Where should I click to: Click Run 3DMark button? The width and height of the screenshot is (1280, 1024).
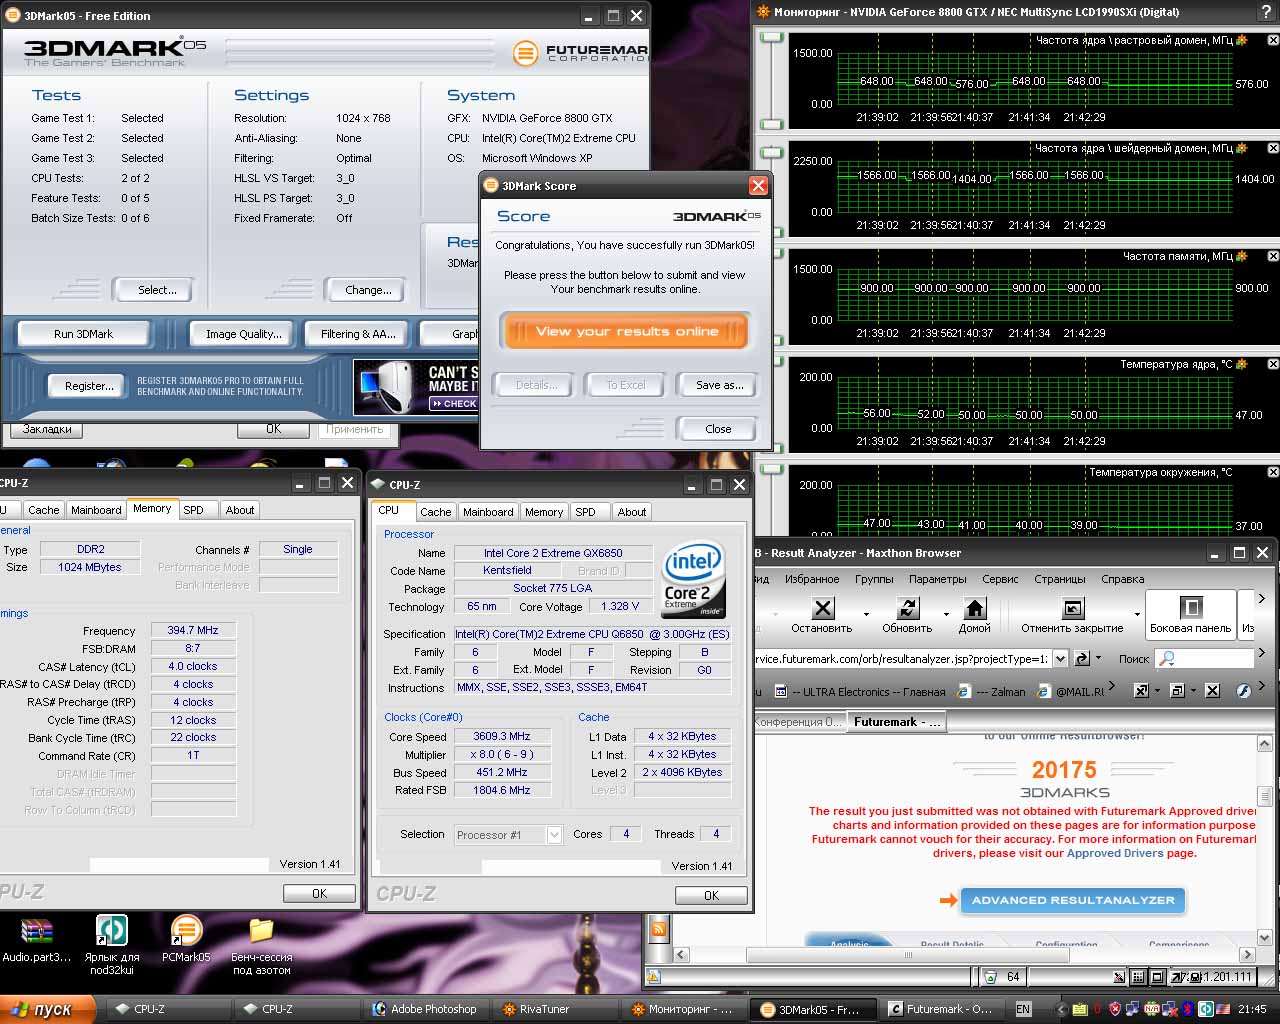83,334
